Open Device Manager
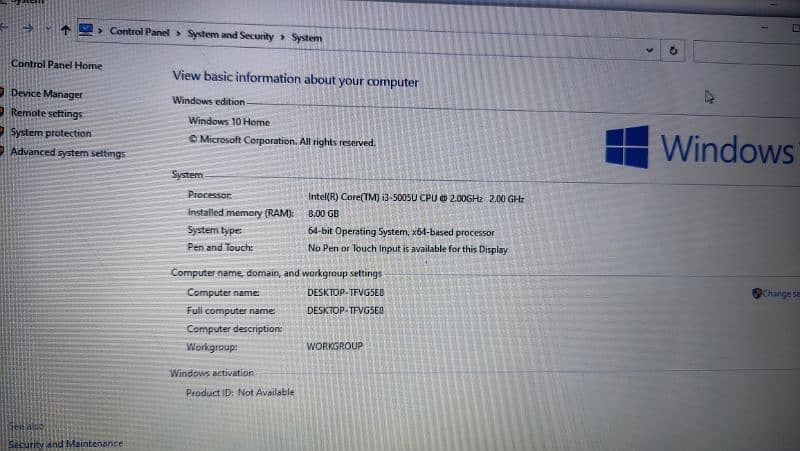The width and height of the screenshot is (800, 451). click(46, 93)
